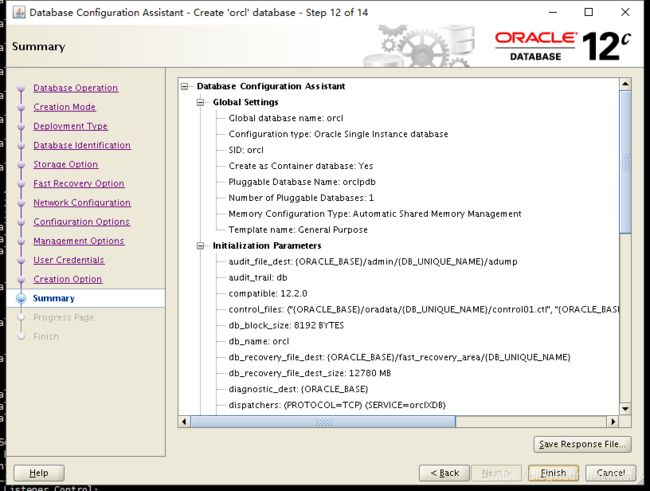Open the Storage Option step
This screenshot has height=491, width=650.
point(65,164)
